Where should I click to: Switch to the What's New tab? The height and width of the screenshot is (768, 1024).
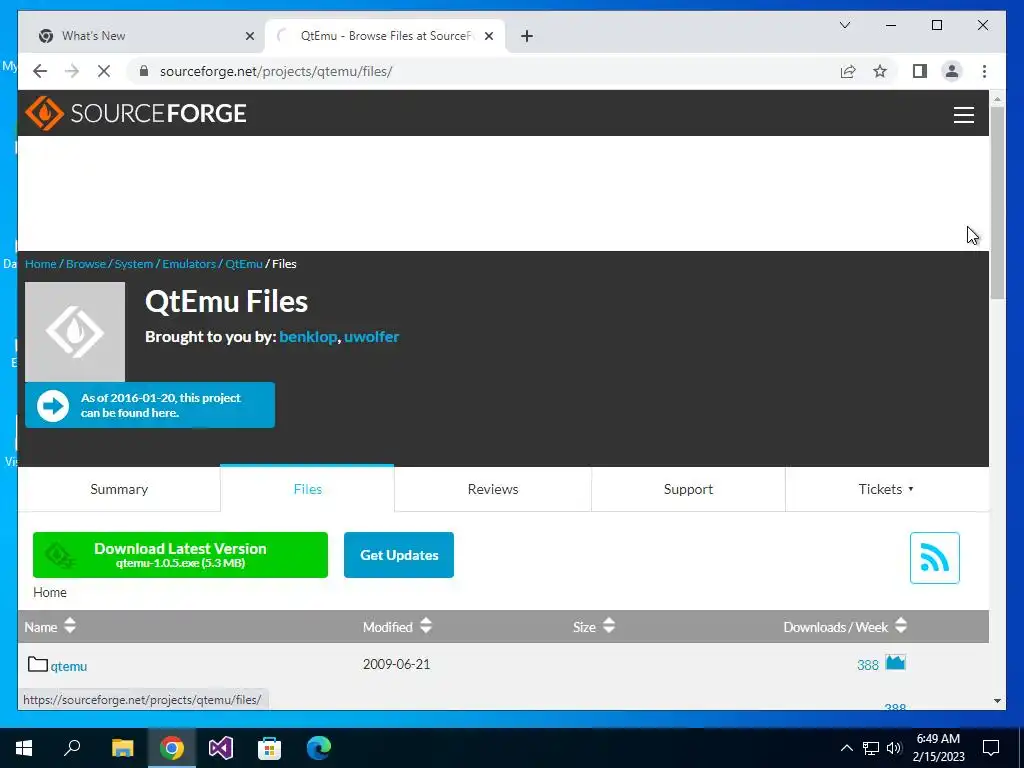(x=141, y=36)
